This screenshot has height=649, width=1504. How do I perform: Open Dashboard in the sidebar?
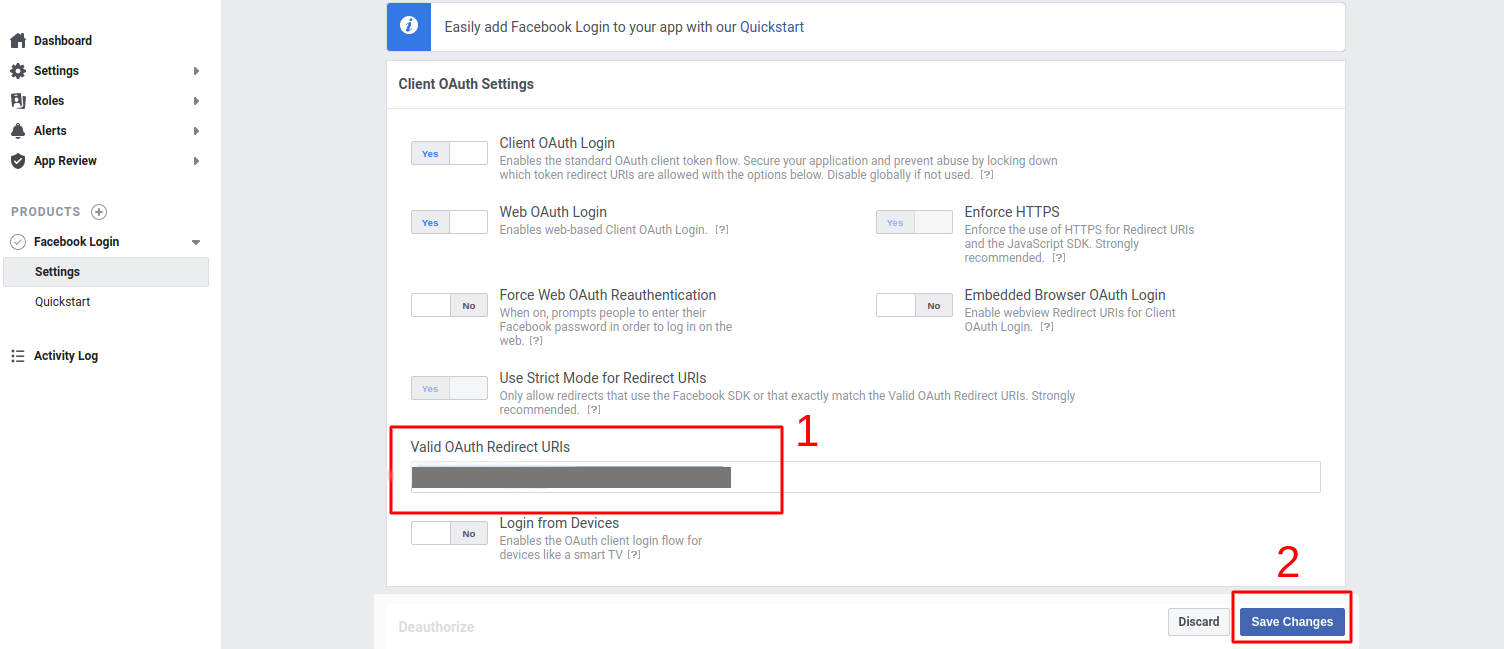pos(63,41)
